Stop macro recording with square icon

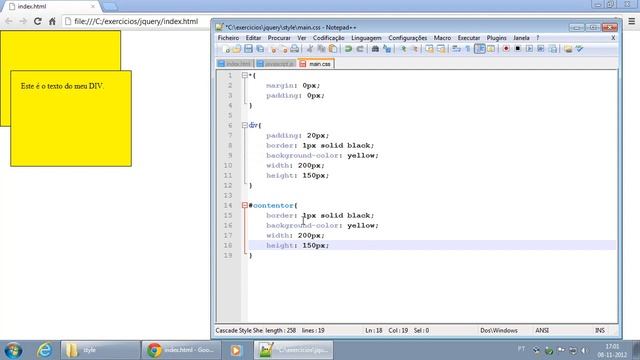coord(518,49)
